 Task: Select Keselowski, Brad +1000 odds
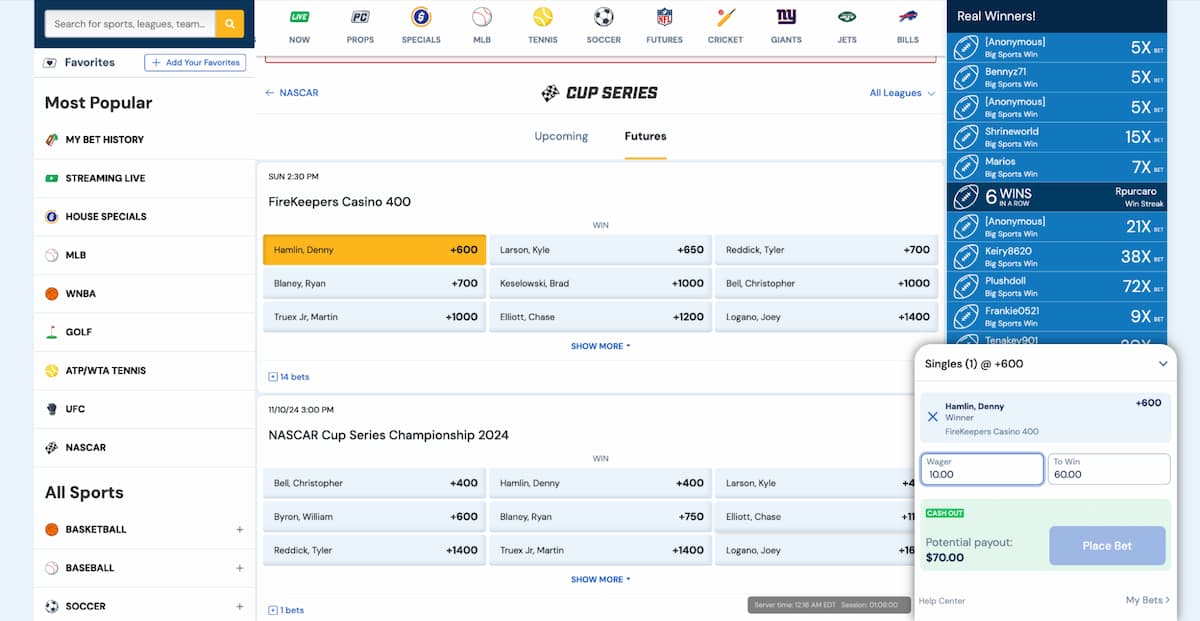[601, 283]
